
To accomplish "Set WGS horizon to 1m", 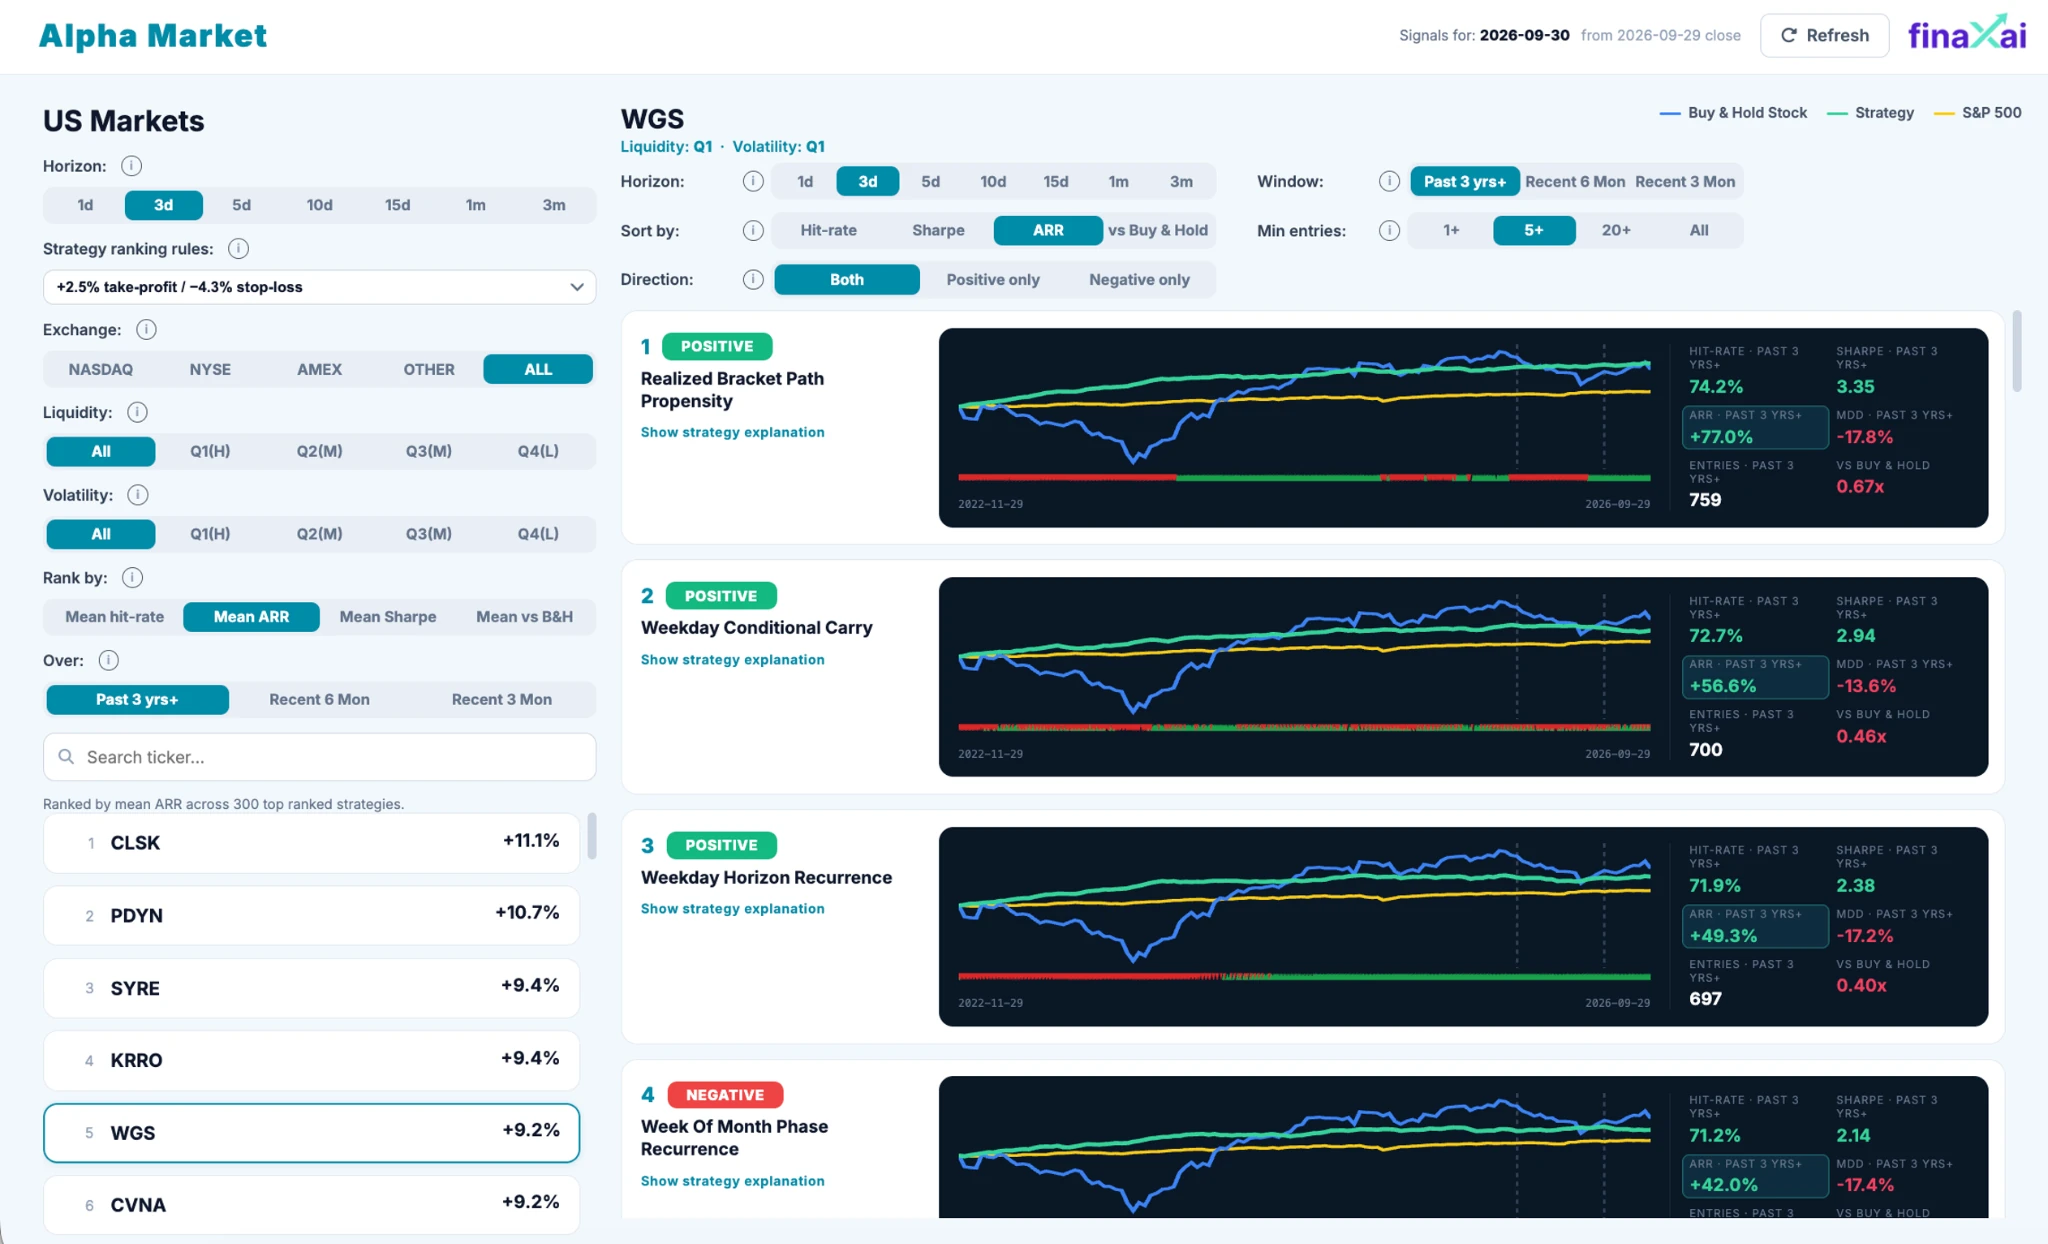I will coord(1118,182).
